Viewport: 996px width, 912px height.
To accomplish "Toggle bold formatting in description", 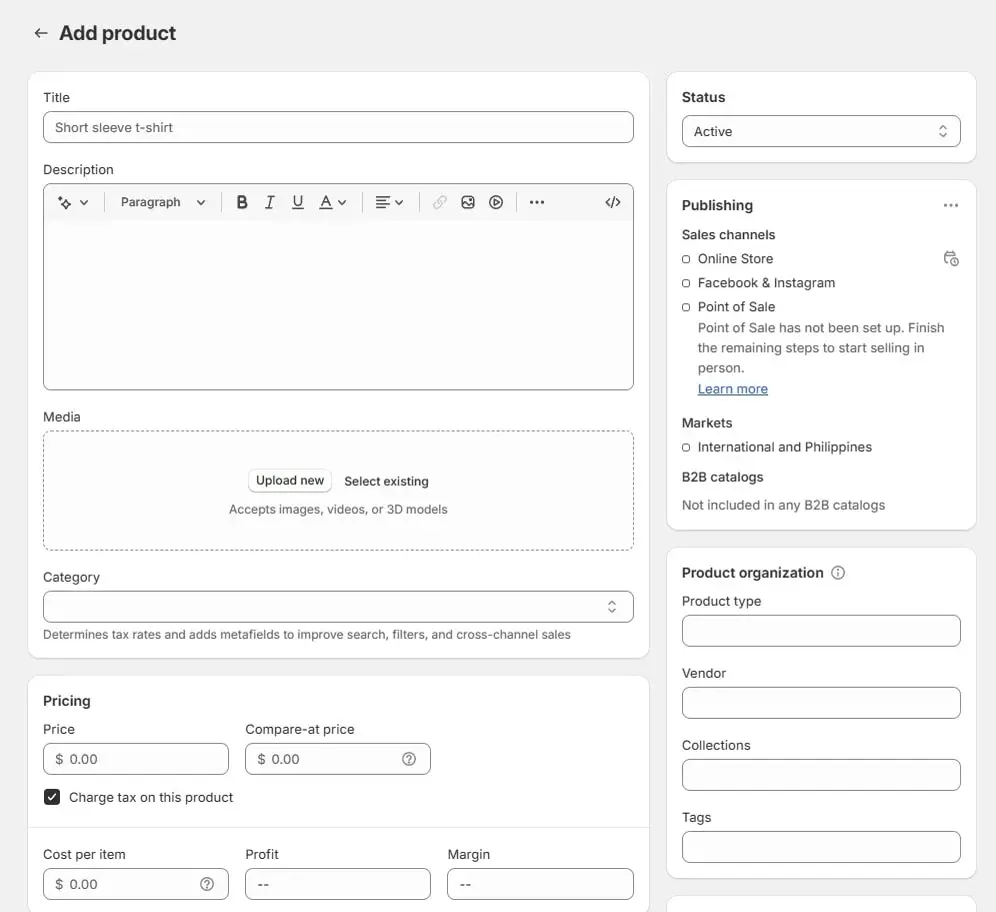I will (x=242, y=202).
